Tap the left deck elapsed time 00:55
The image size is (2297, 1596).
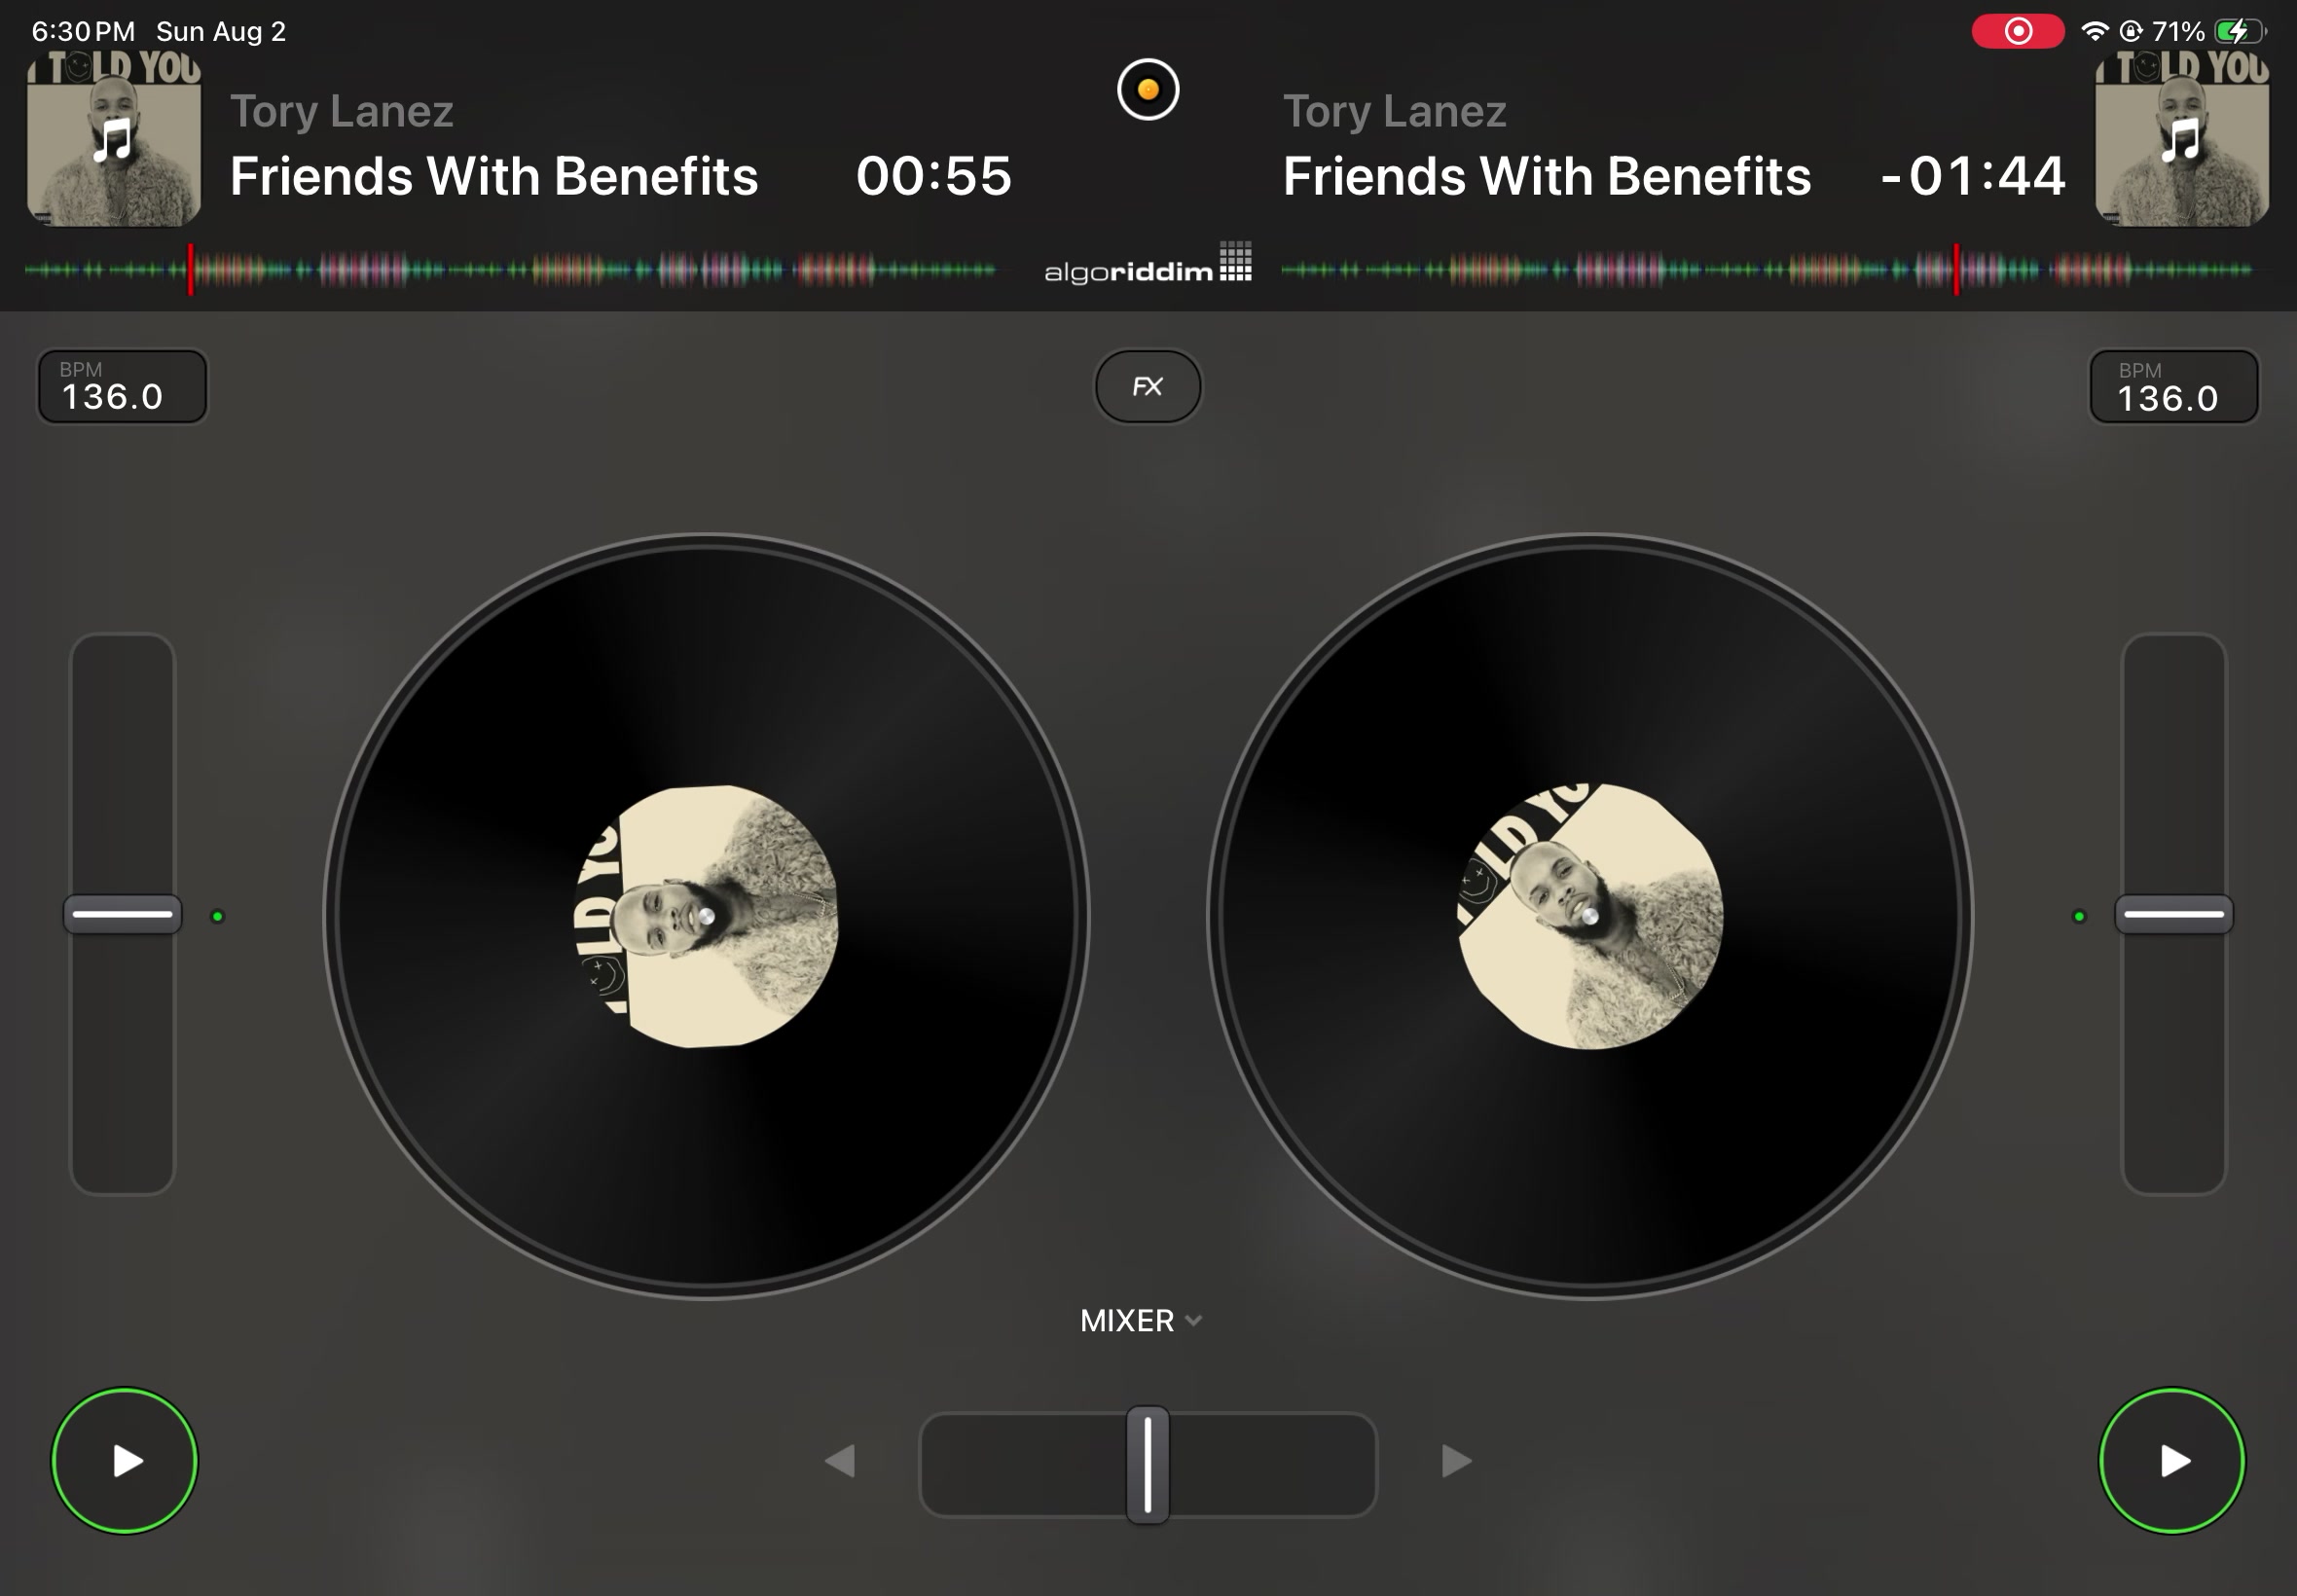click(x=933, y=176)
